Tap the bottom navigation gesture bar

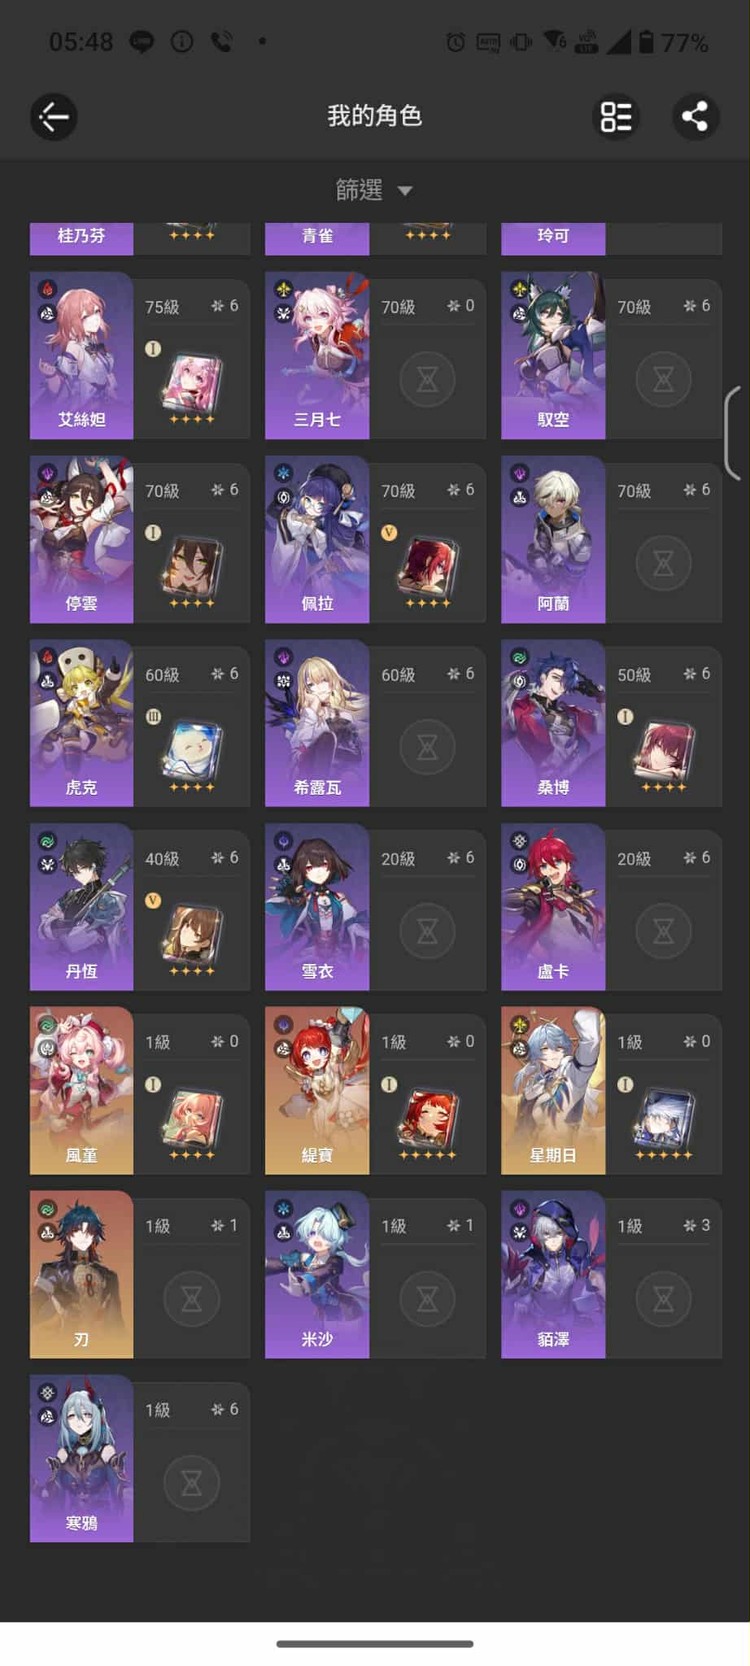[375, 1643]
